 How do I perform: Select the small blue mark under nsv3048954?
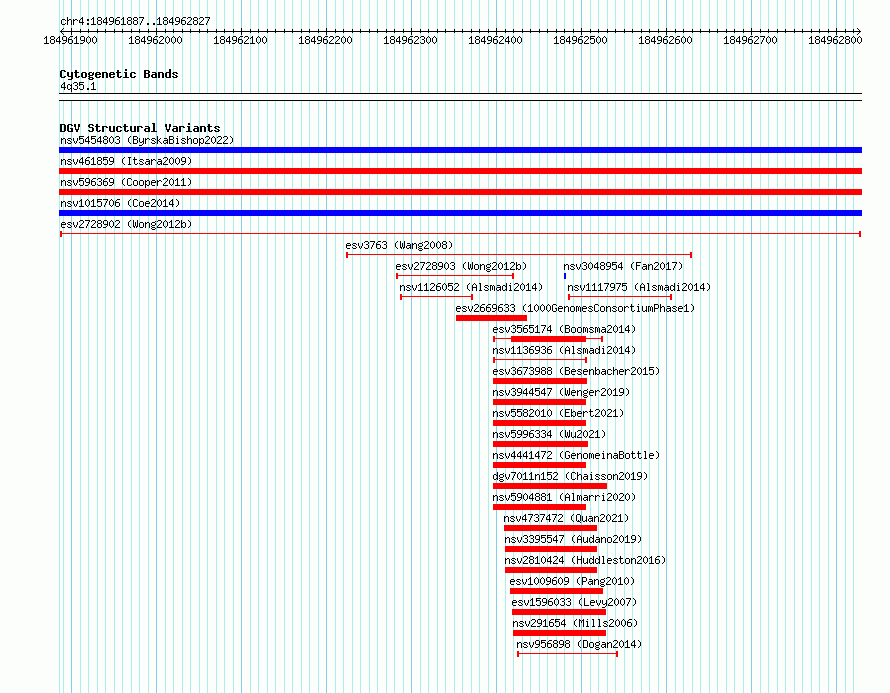click(x=565, y=276)
